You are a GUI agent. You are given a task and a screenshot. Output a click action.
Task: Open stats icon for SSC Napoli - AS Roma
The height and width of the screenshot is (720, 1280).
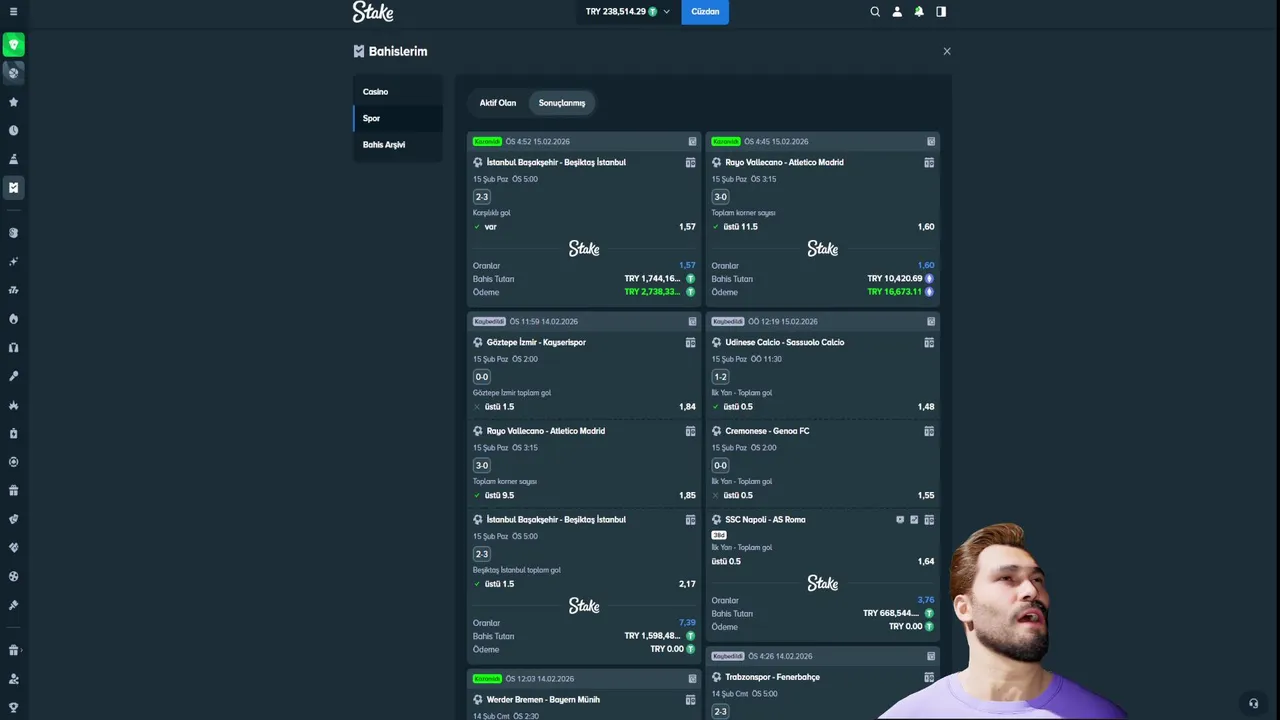[x=929, y=520]
